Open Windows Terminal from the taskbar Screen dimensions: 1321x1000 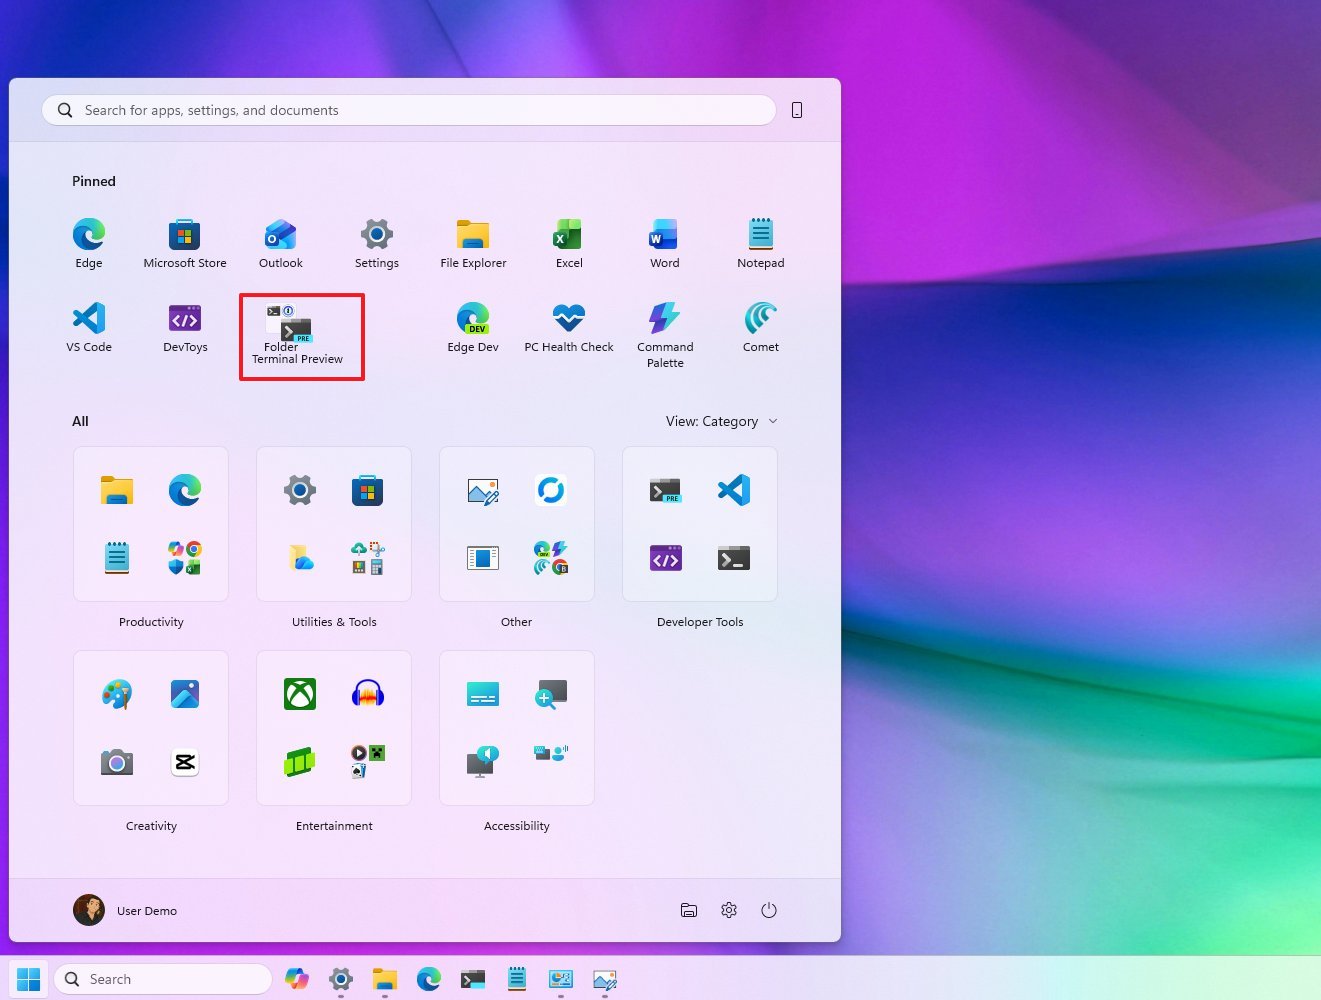472,978
